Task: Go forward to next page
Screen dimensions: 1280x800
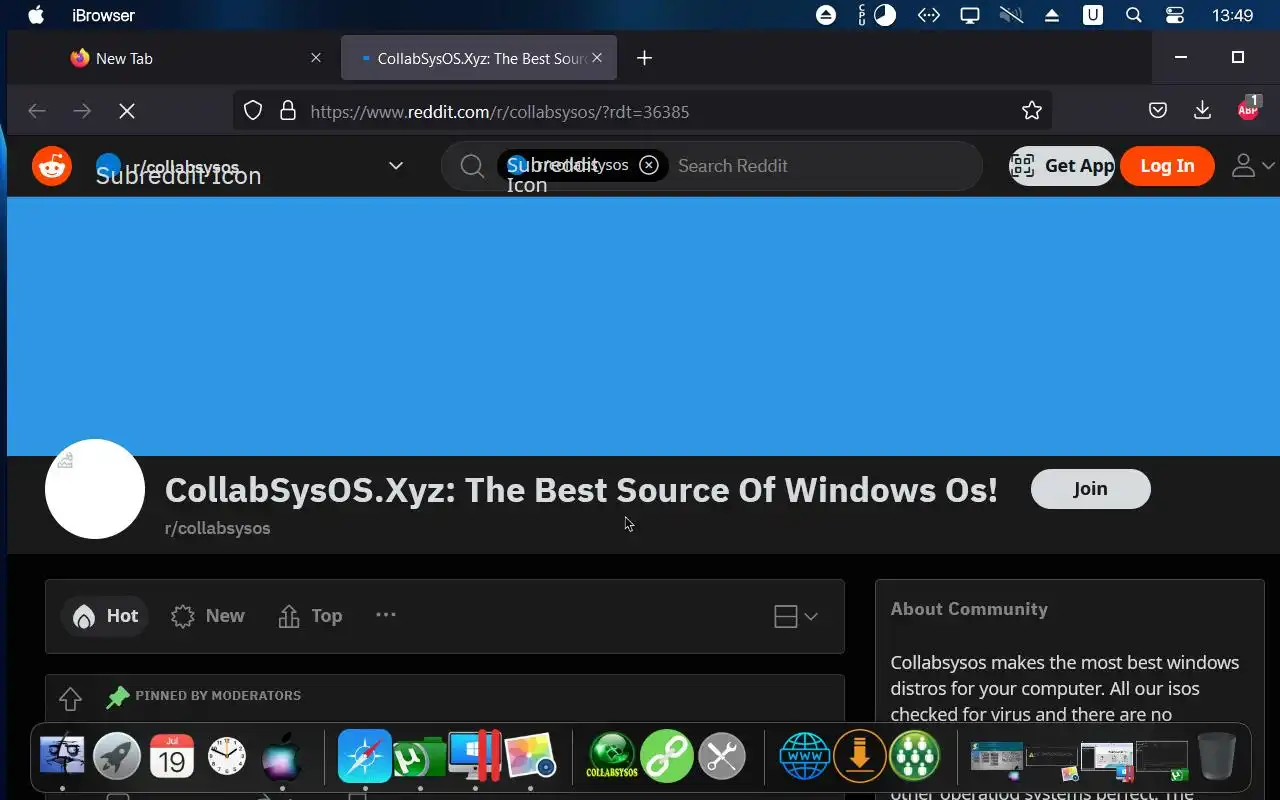Action: coord(82,112)
